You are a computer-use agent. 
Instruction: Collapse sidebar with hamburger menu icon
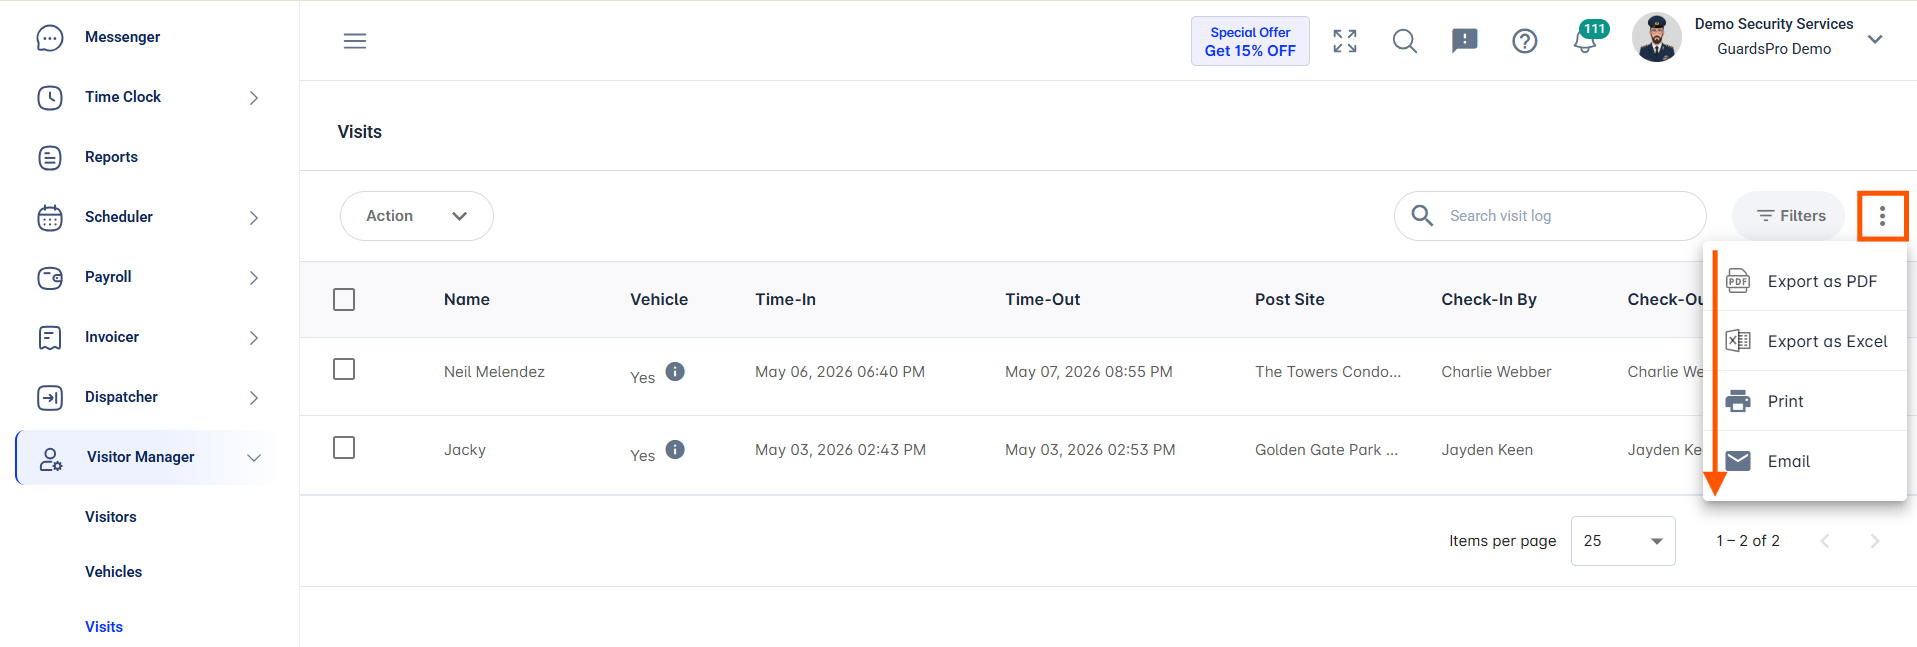click(355, 41)
